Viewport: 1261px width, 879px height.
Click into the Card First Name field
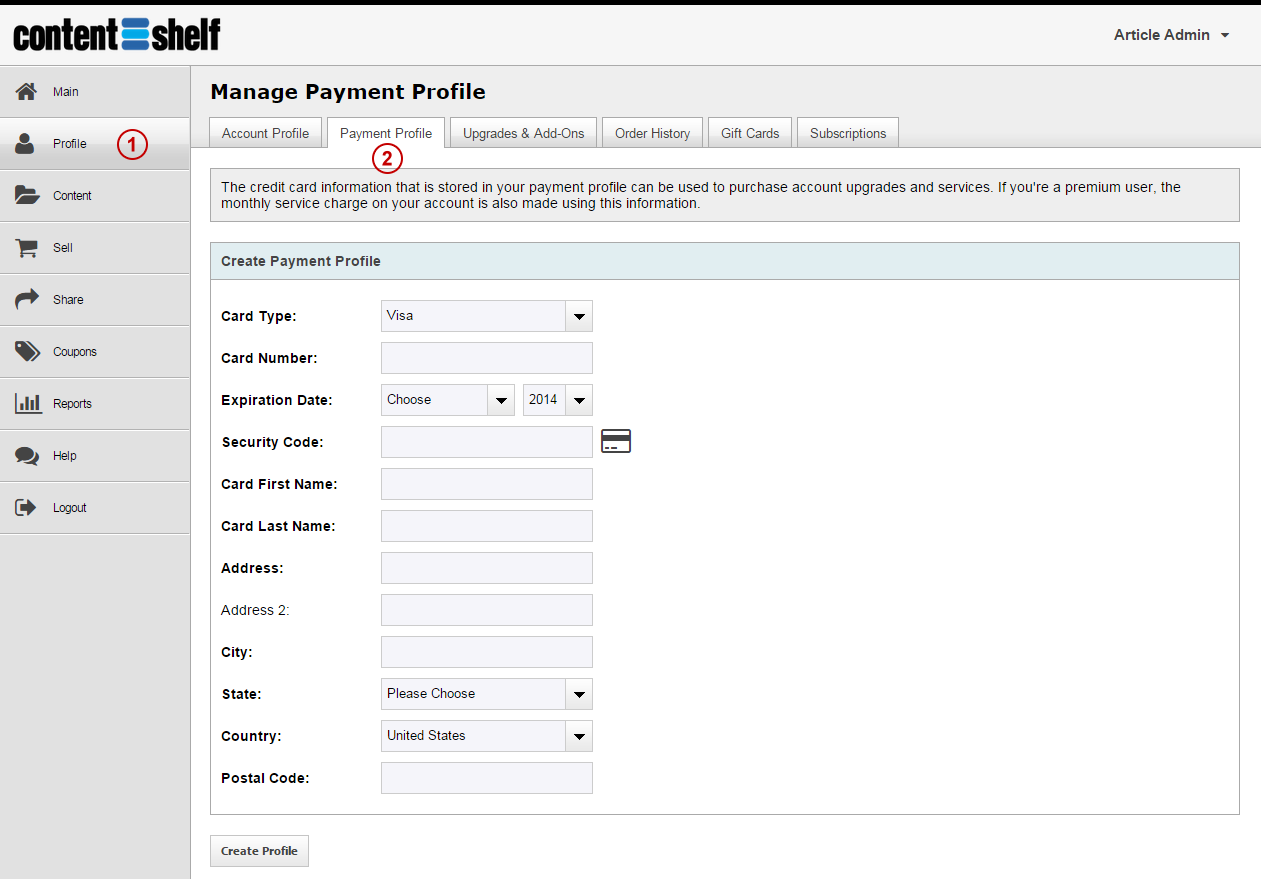487,484
